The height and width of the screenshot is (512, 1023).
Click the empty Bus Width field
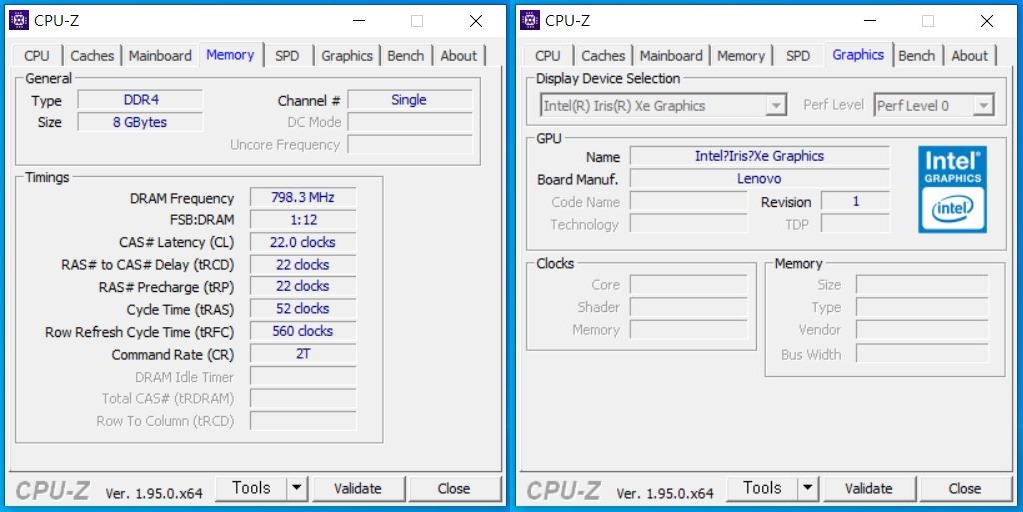[923, 354]
